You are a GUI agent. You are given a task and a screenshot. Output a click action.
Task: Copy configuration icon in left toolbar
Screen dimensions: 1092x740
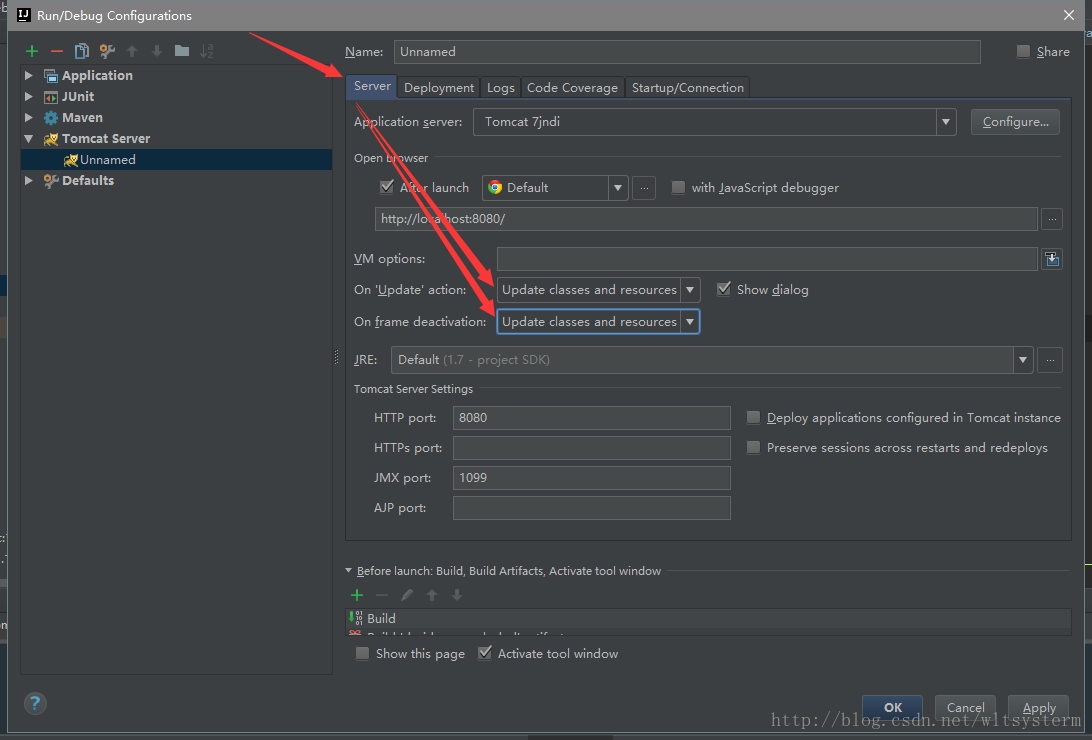pyautogui.click(x=81, y=51)
